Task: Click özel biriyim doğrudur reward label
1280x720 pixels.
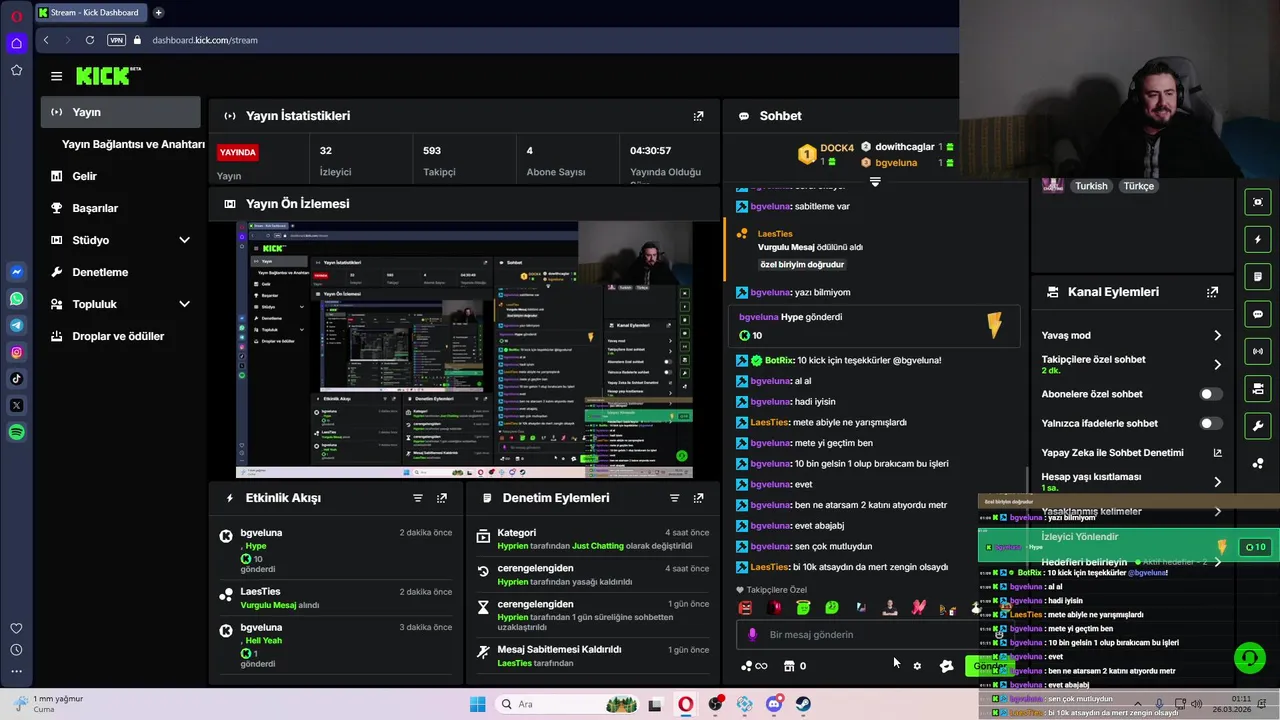Action: 802,265
